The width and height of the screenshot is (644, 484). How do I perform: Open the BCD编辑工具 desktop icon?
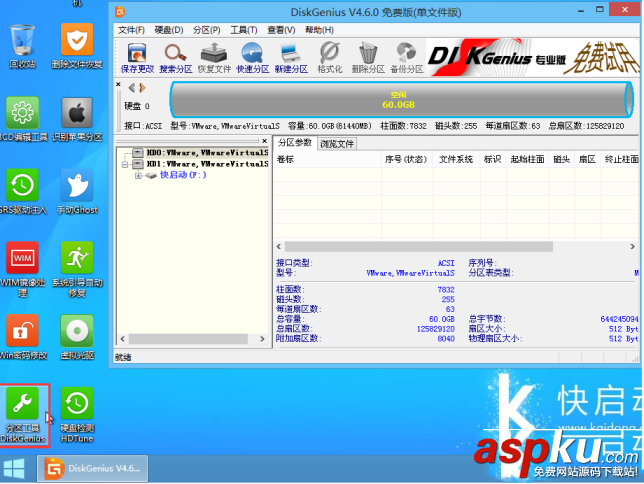[23, 119]
